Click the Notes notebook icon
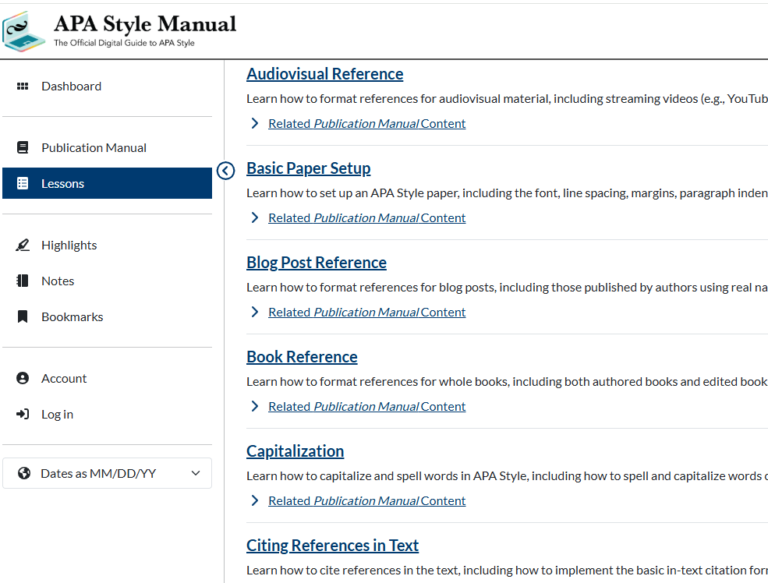 tap(23, 281)
